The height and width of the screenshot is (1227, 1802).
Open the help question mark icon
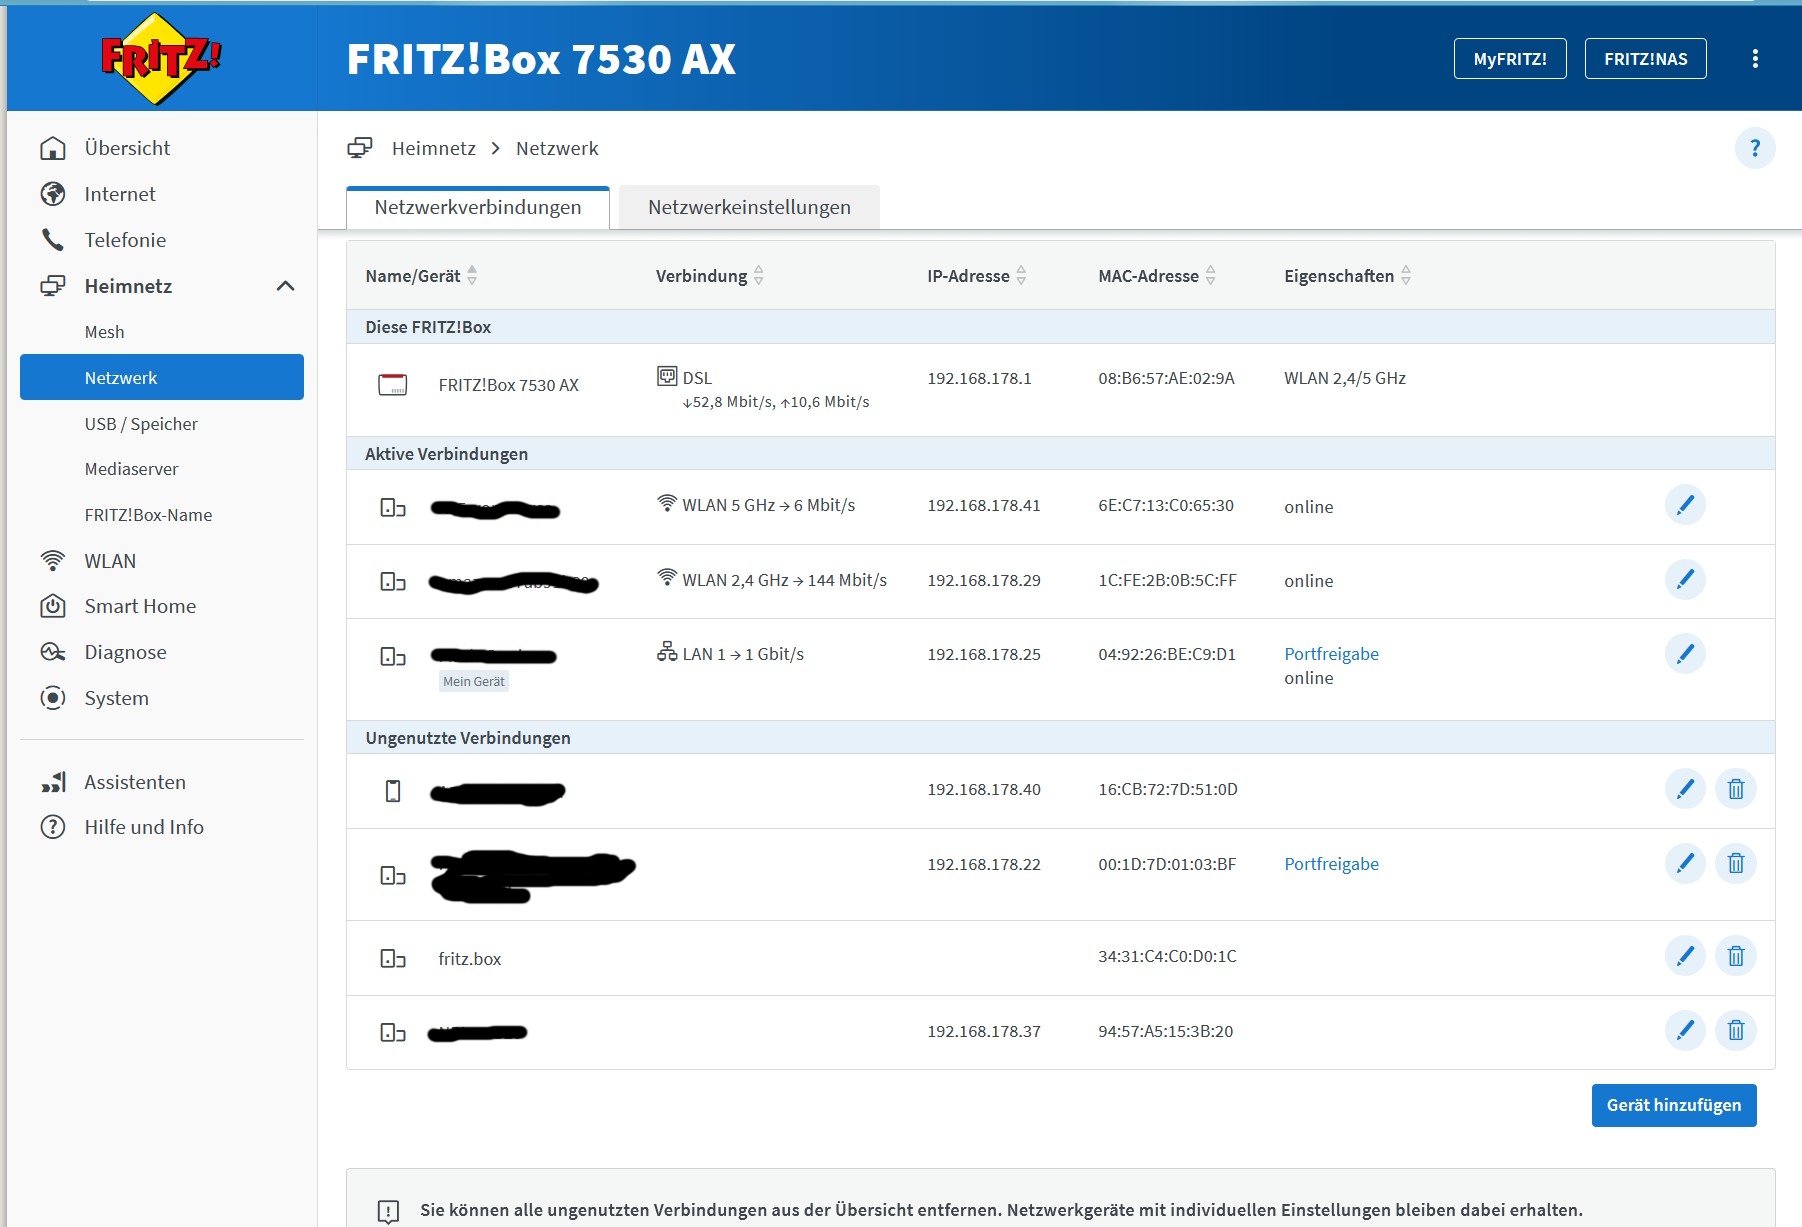click(x=1755, y=149)
